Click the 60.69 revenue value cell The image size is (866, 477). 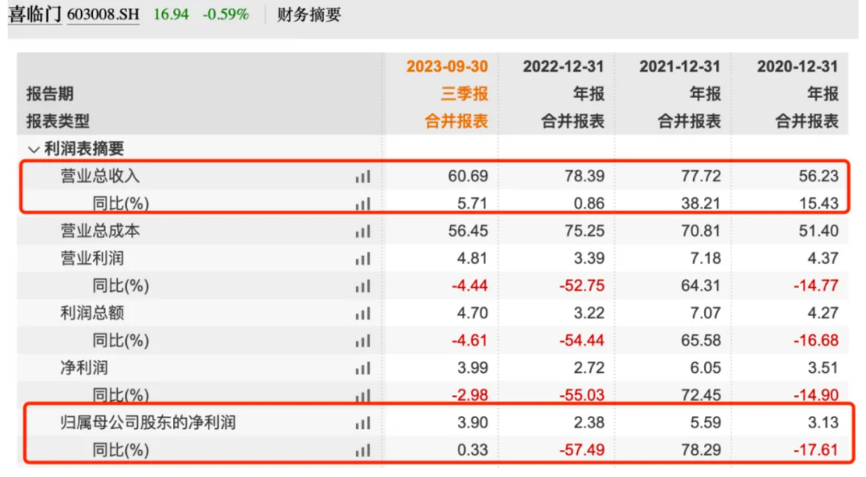coord(469,176)
